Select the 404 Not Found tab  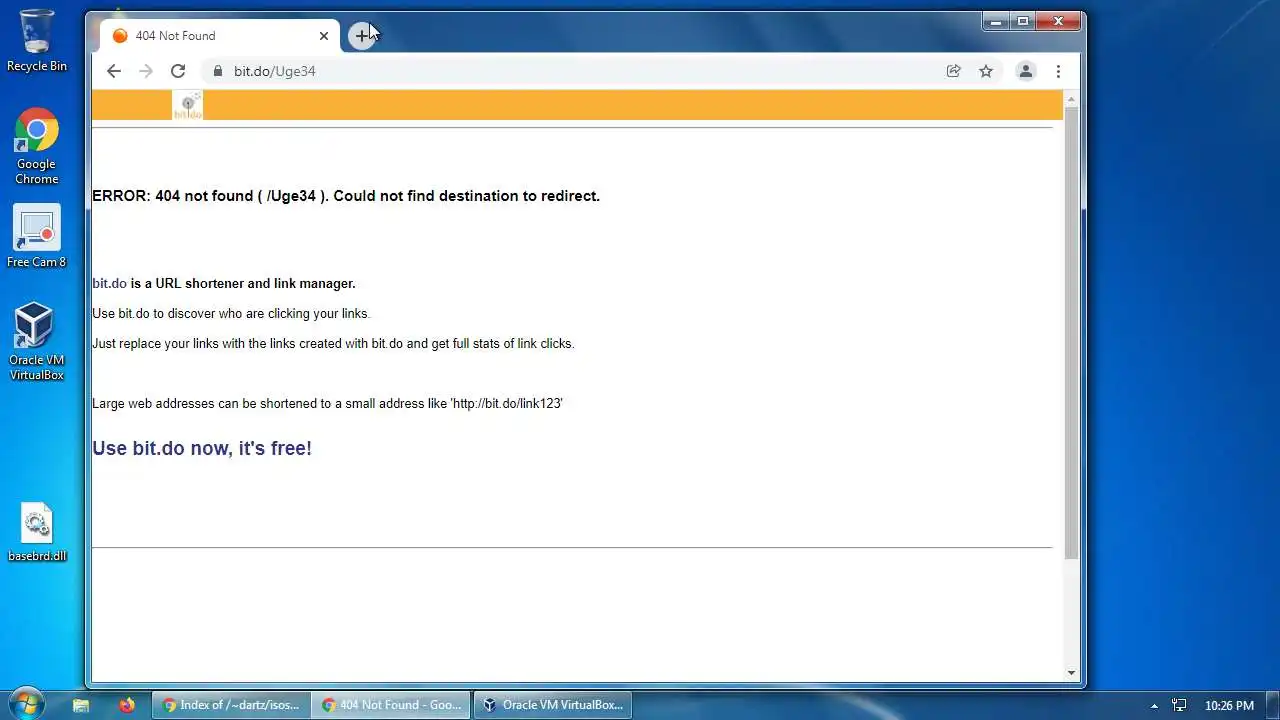coord(220,36)
